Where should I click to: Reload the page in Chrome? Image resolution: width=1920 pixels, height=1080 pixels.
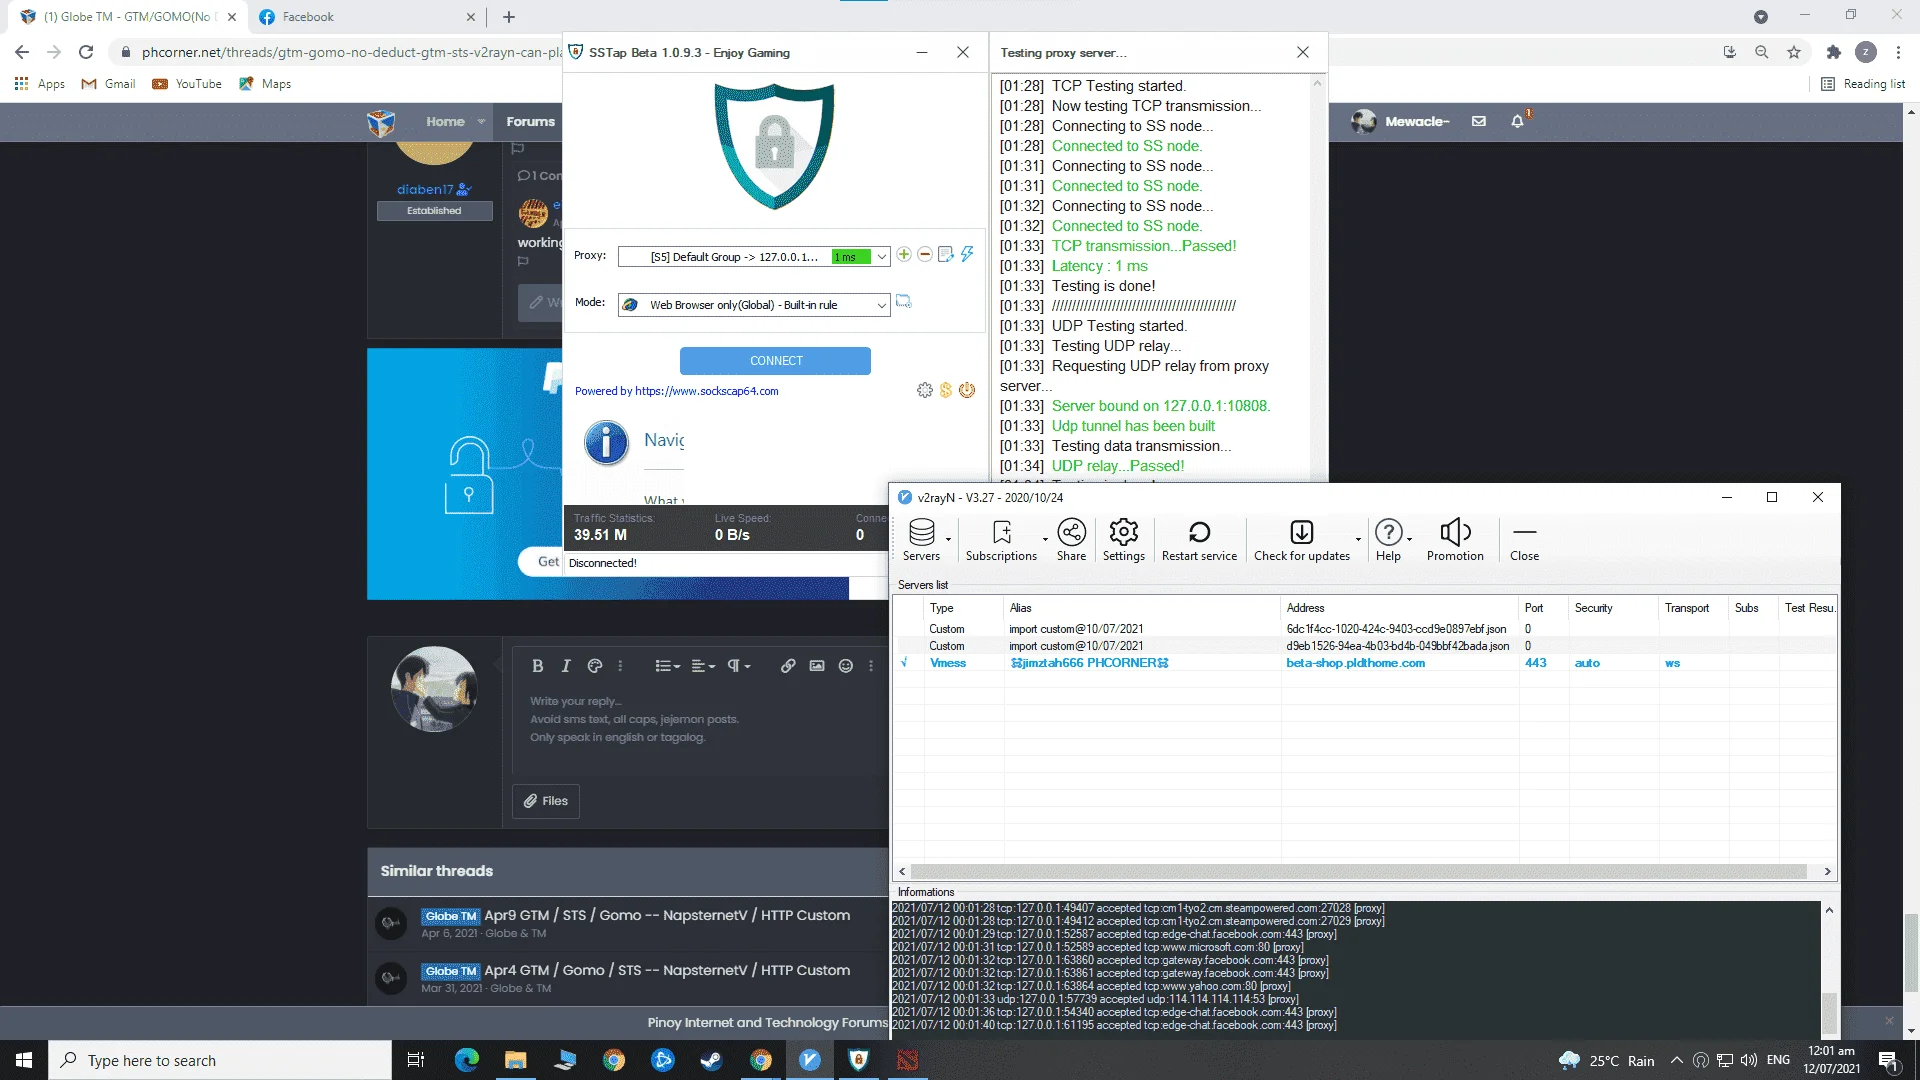click(x=86, y=52)
